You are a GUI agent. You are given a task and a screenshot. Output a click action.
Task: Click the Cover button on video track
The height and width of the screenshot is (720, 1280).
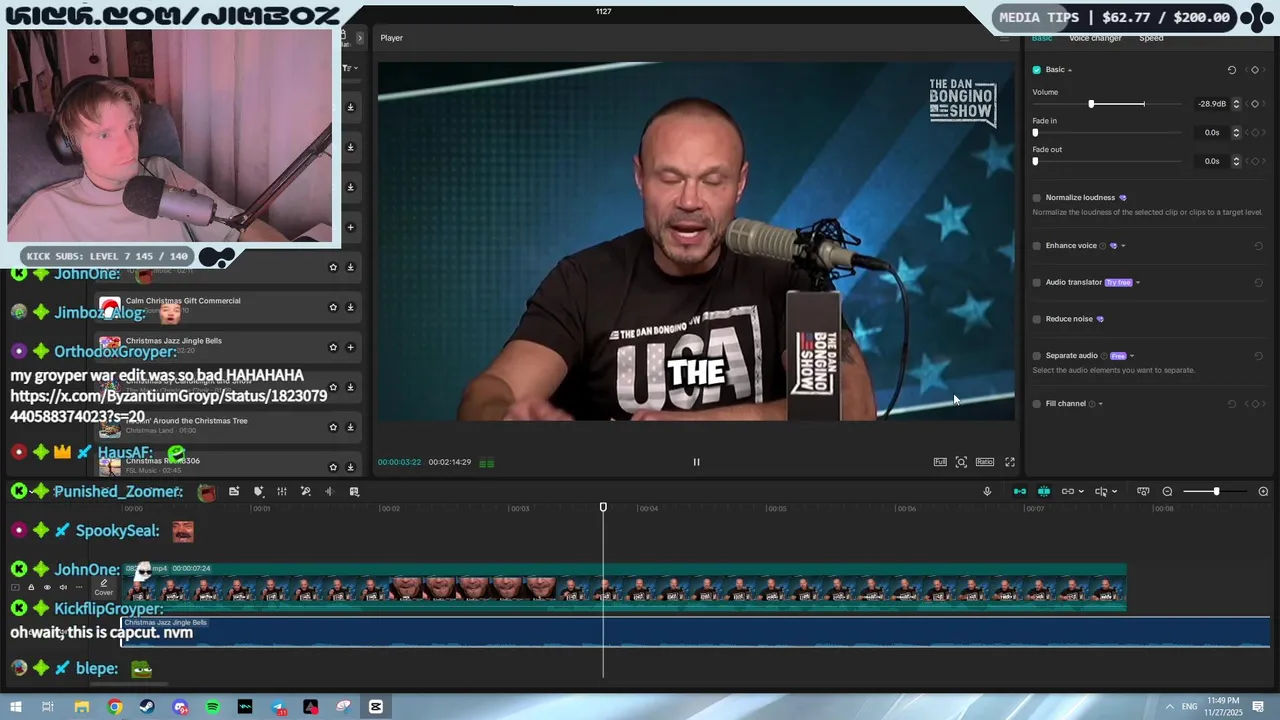[104, 588]
